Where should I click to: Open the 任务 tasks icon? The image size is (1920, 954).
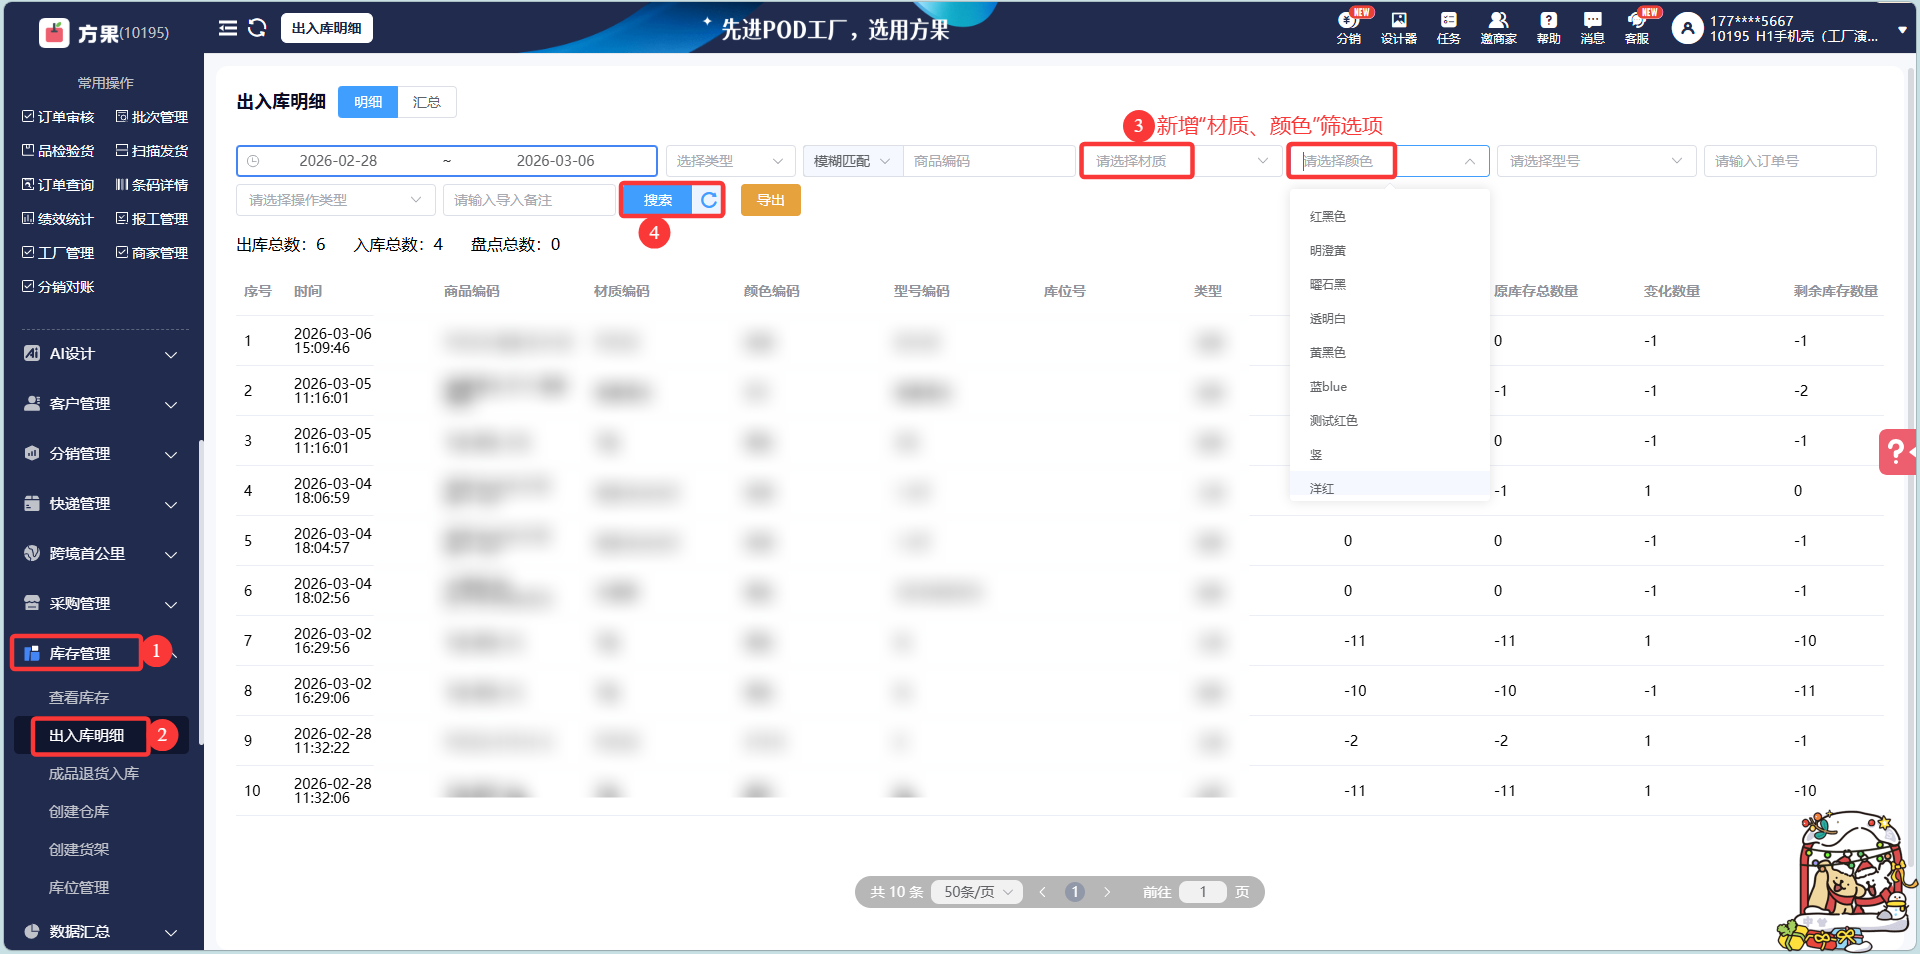[x=1448, y=28]
